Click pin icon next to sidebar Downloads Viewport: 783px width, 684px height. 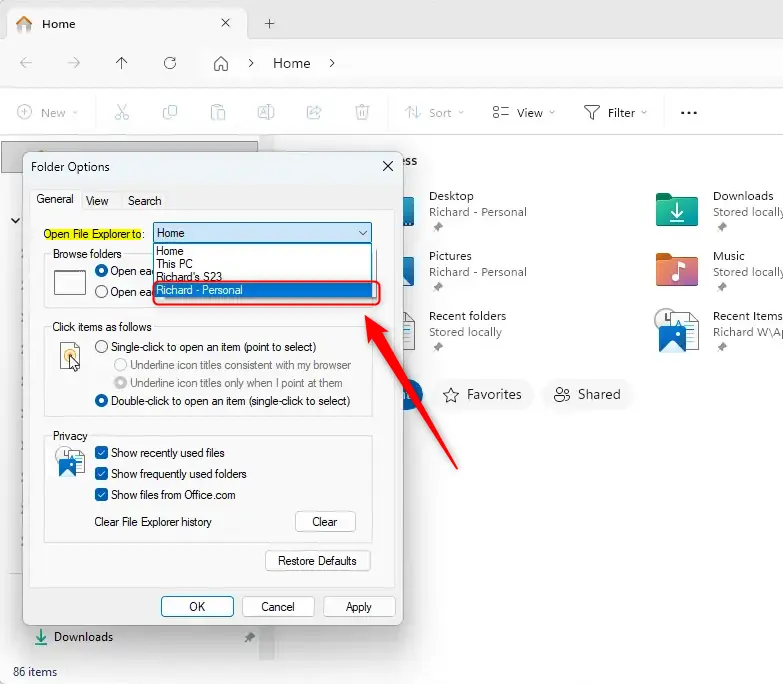[249, 637]
